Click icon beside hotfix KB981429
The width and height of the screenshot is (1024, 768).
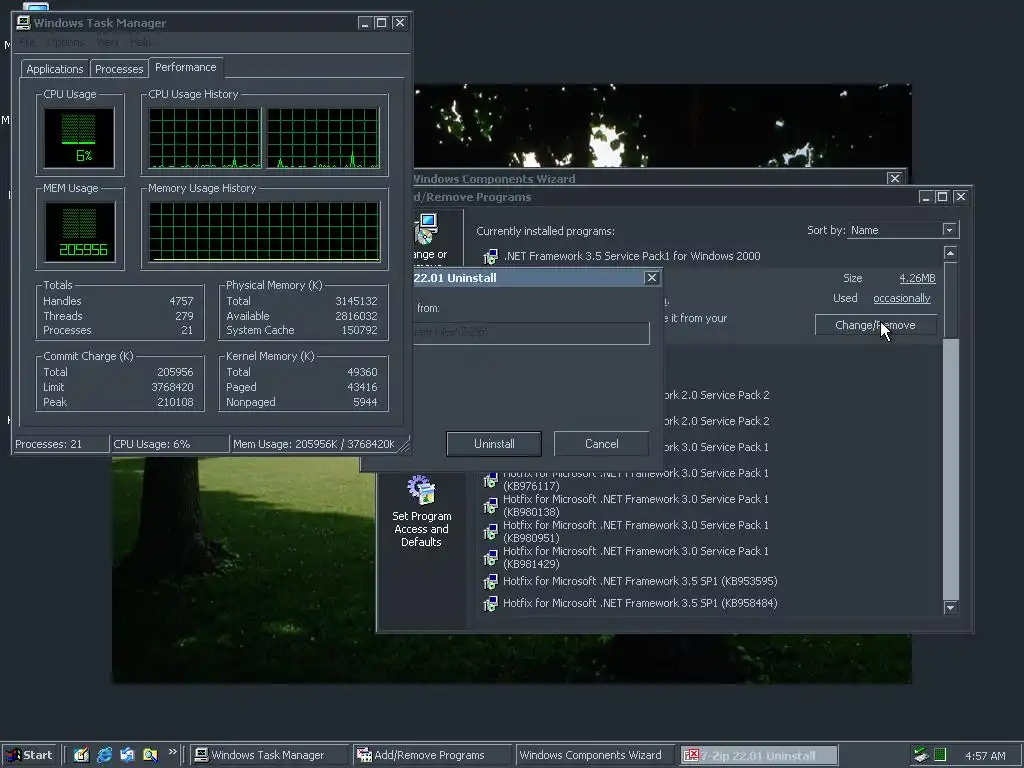coord(490,558)
